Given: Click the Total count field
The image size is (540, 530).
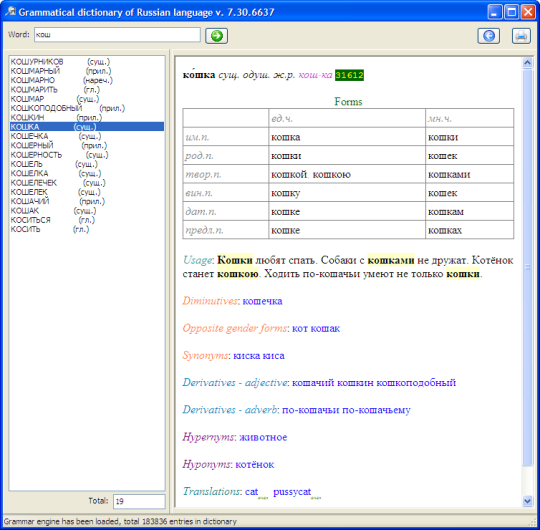Looking at the screenshot, I should pos(139,501).
